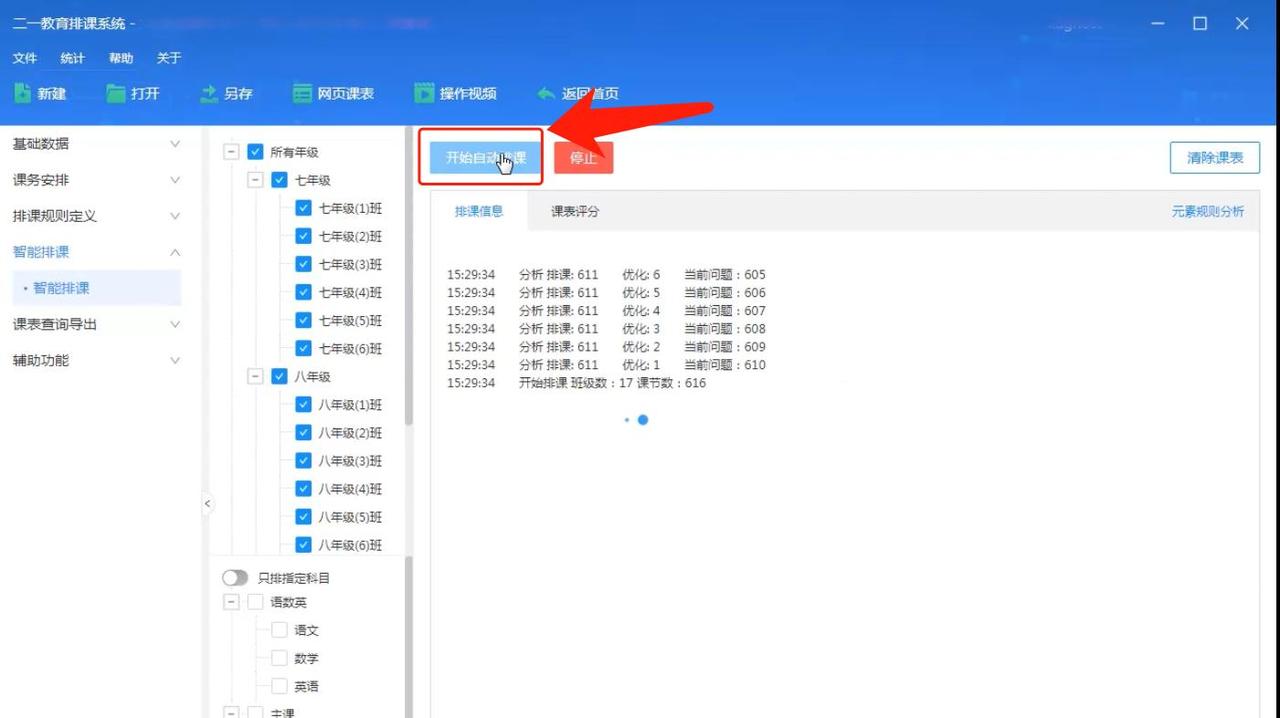Uncheck the 八年级(5)班 checkbox
This screenshot has width=1280, height=718.
pyautogui.click(x=303, y=517)
